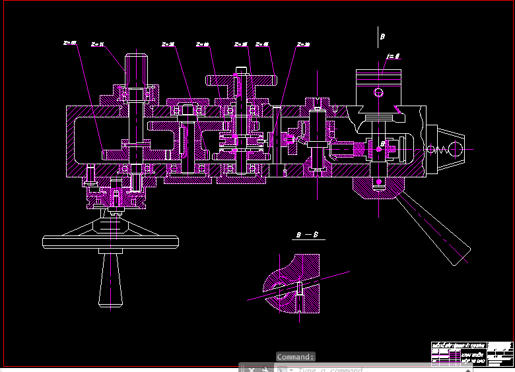Image resolution: width=515 pixels, height=372 pixels.
Task: Click the B-B hatched section detail
Action: [293, 284]
